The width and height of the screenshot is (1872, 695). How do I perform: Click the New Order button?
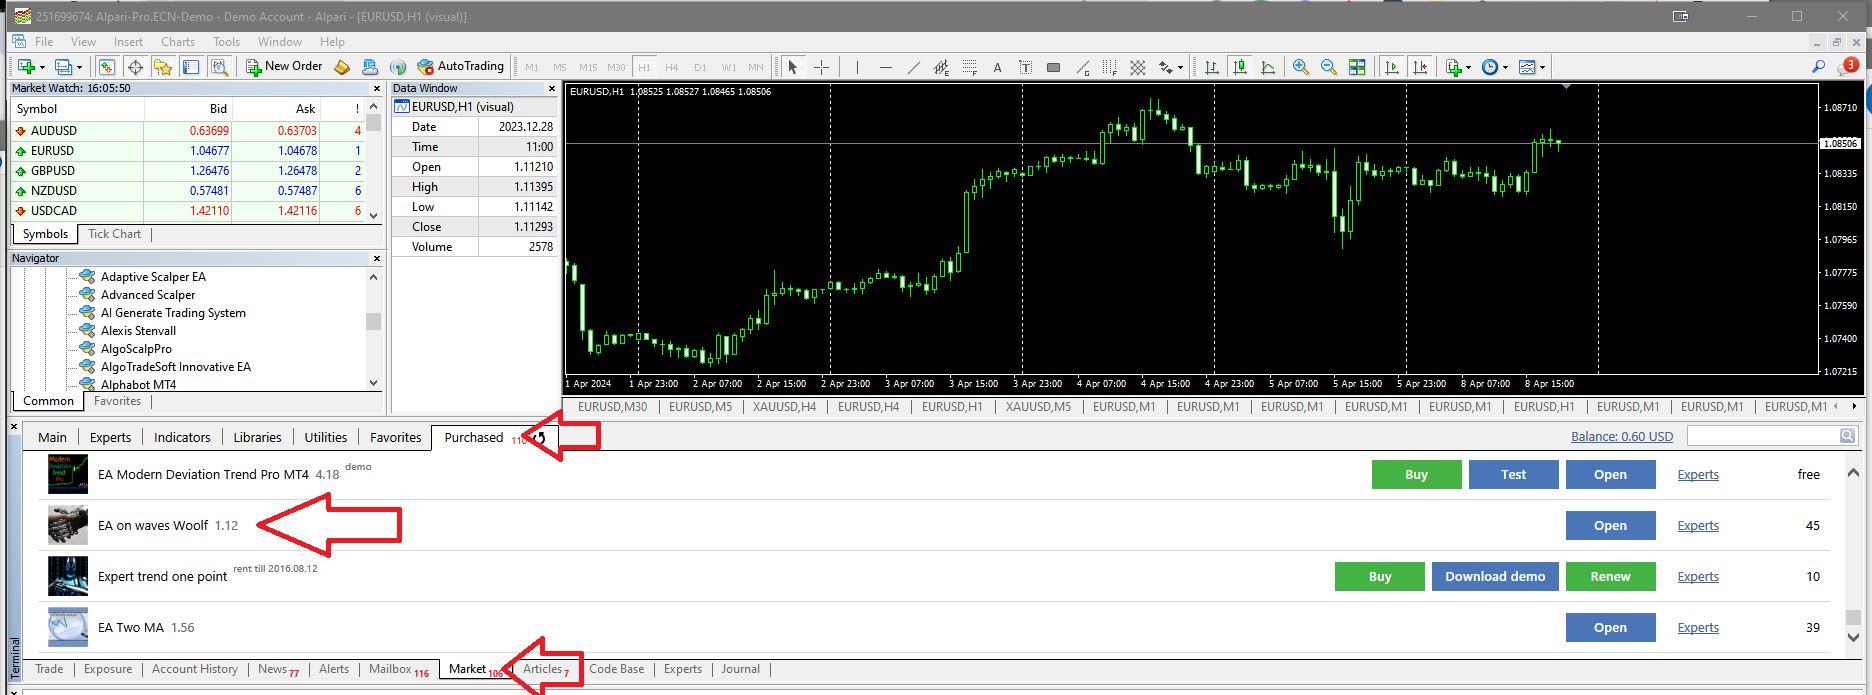[x=284, y=66]
